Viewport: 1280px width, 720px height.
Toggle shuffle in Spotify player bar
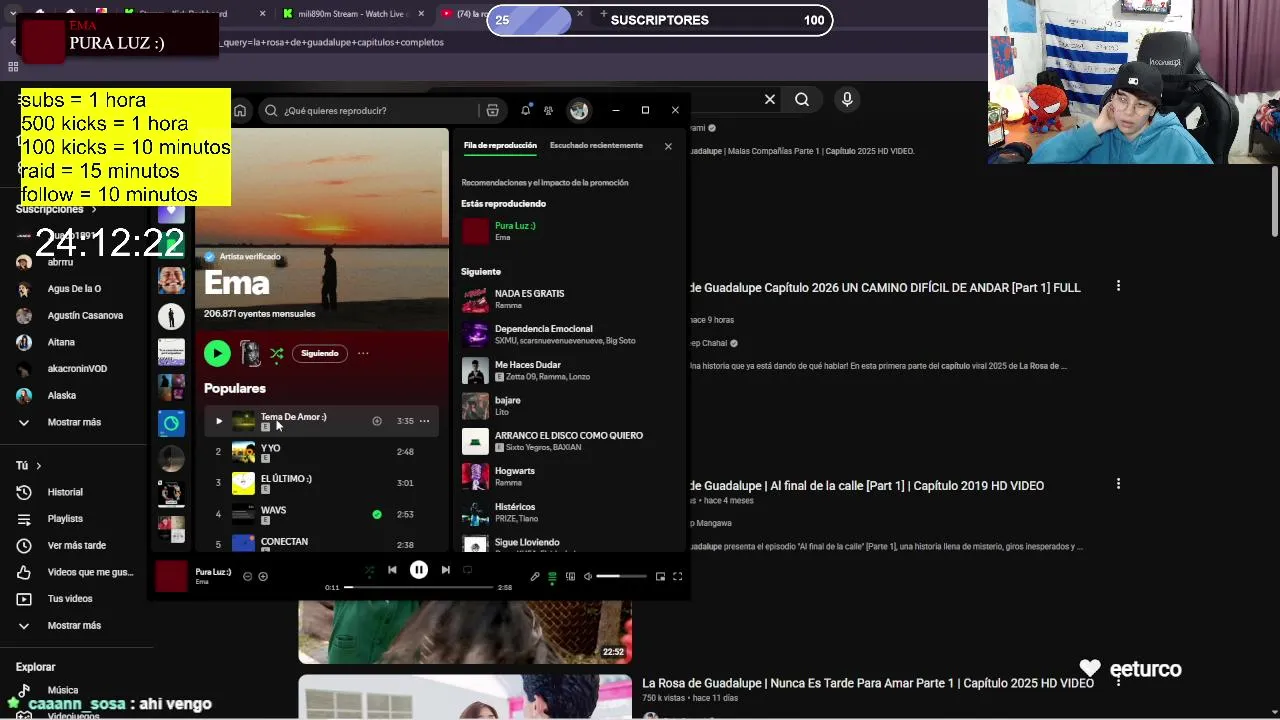tap(369, 570)
